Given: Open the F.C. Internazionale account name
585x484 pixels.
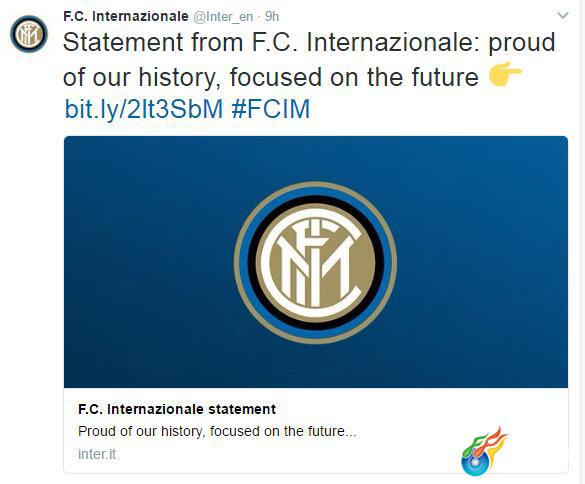Looking at the screenshot, I should 126,16.
